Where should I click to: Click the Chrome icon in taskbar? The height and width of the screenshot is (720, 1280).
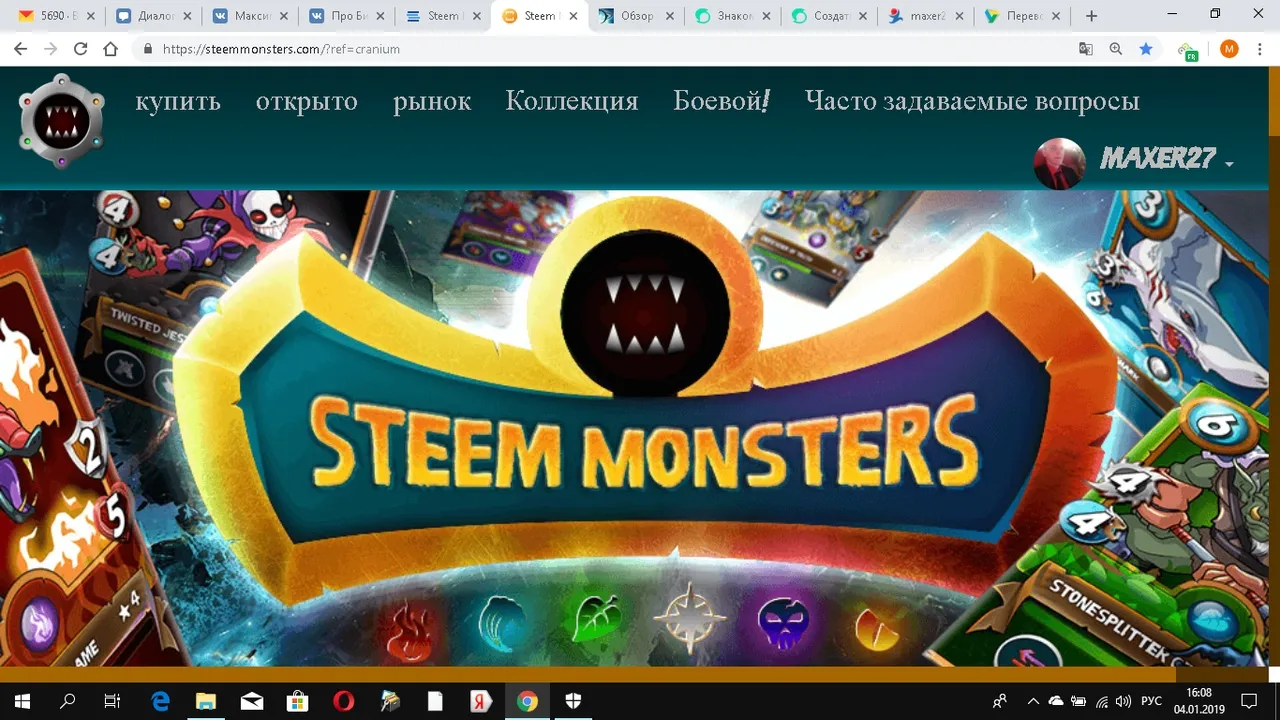[x=527, y=701]
